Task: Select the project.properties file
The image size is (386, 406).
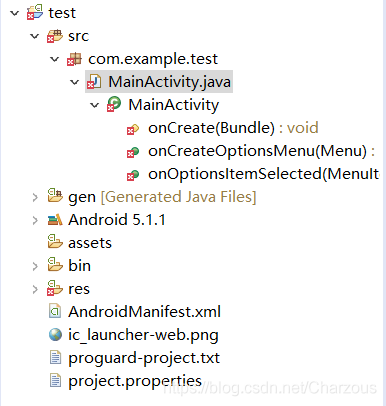Action: pyautogui.click(x=135, y=381)
